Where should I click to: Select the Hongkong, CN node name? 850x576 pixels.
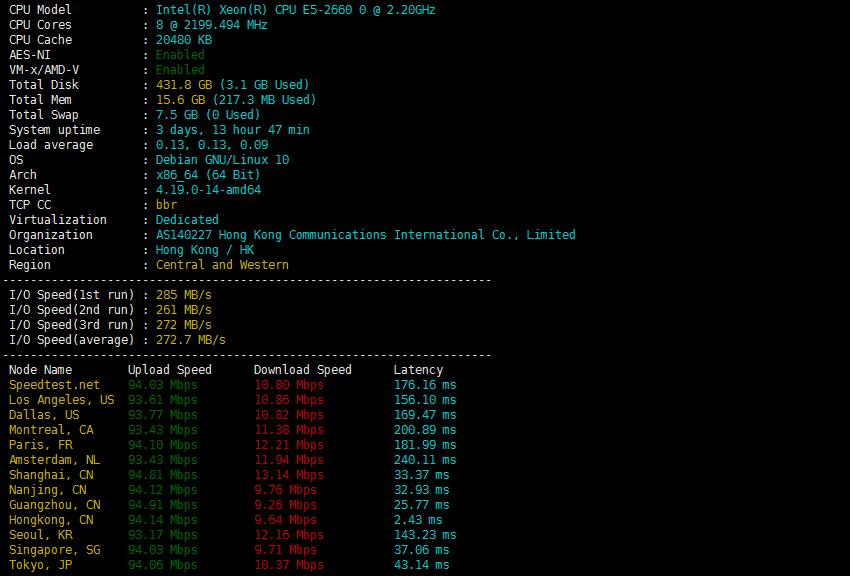pos(51,520)
